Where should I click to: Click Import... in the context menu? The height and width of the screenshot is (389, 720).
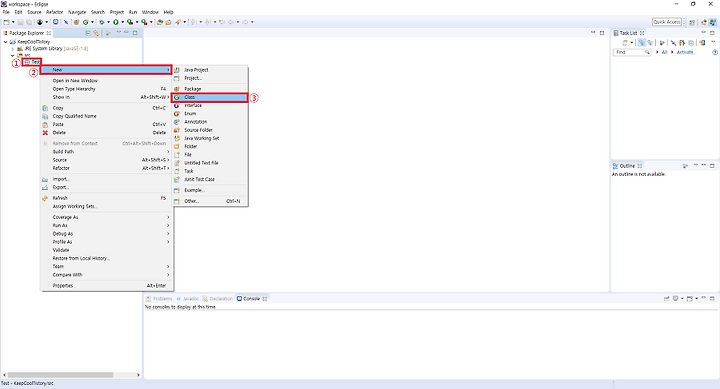[107, 179]
